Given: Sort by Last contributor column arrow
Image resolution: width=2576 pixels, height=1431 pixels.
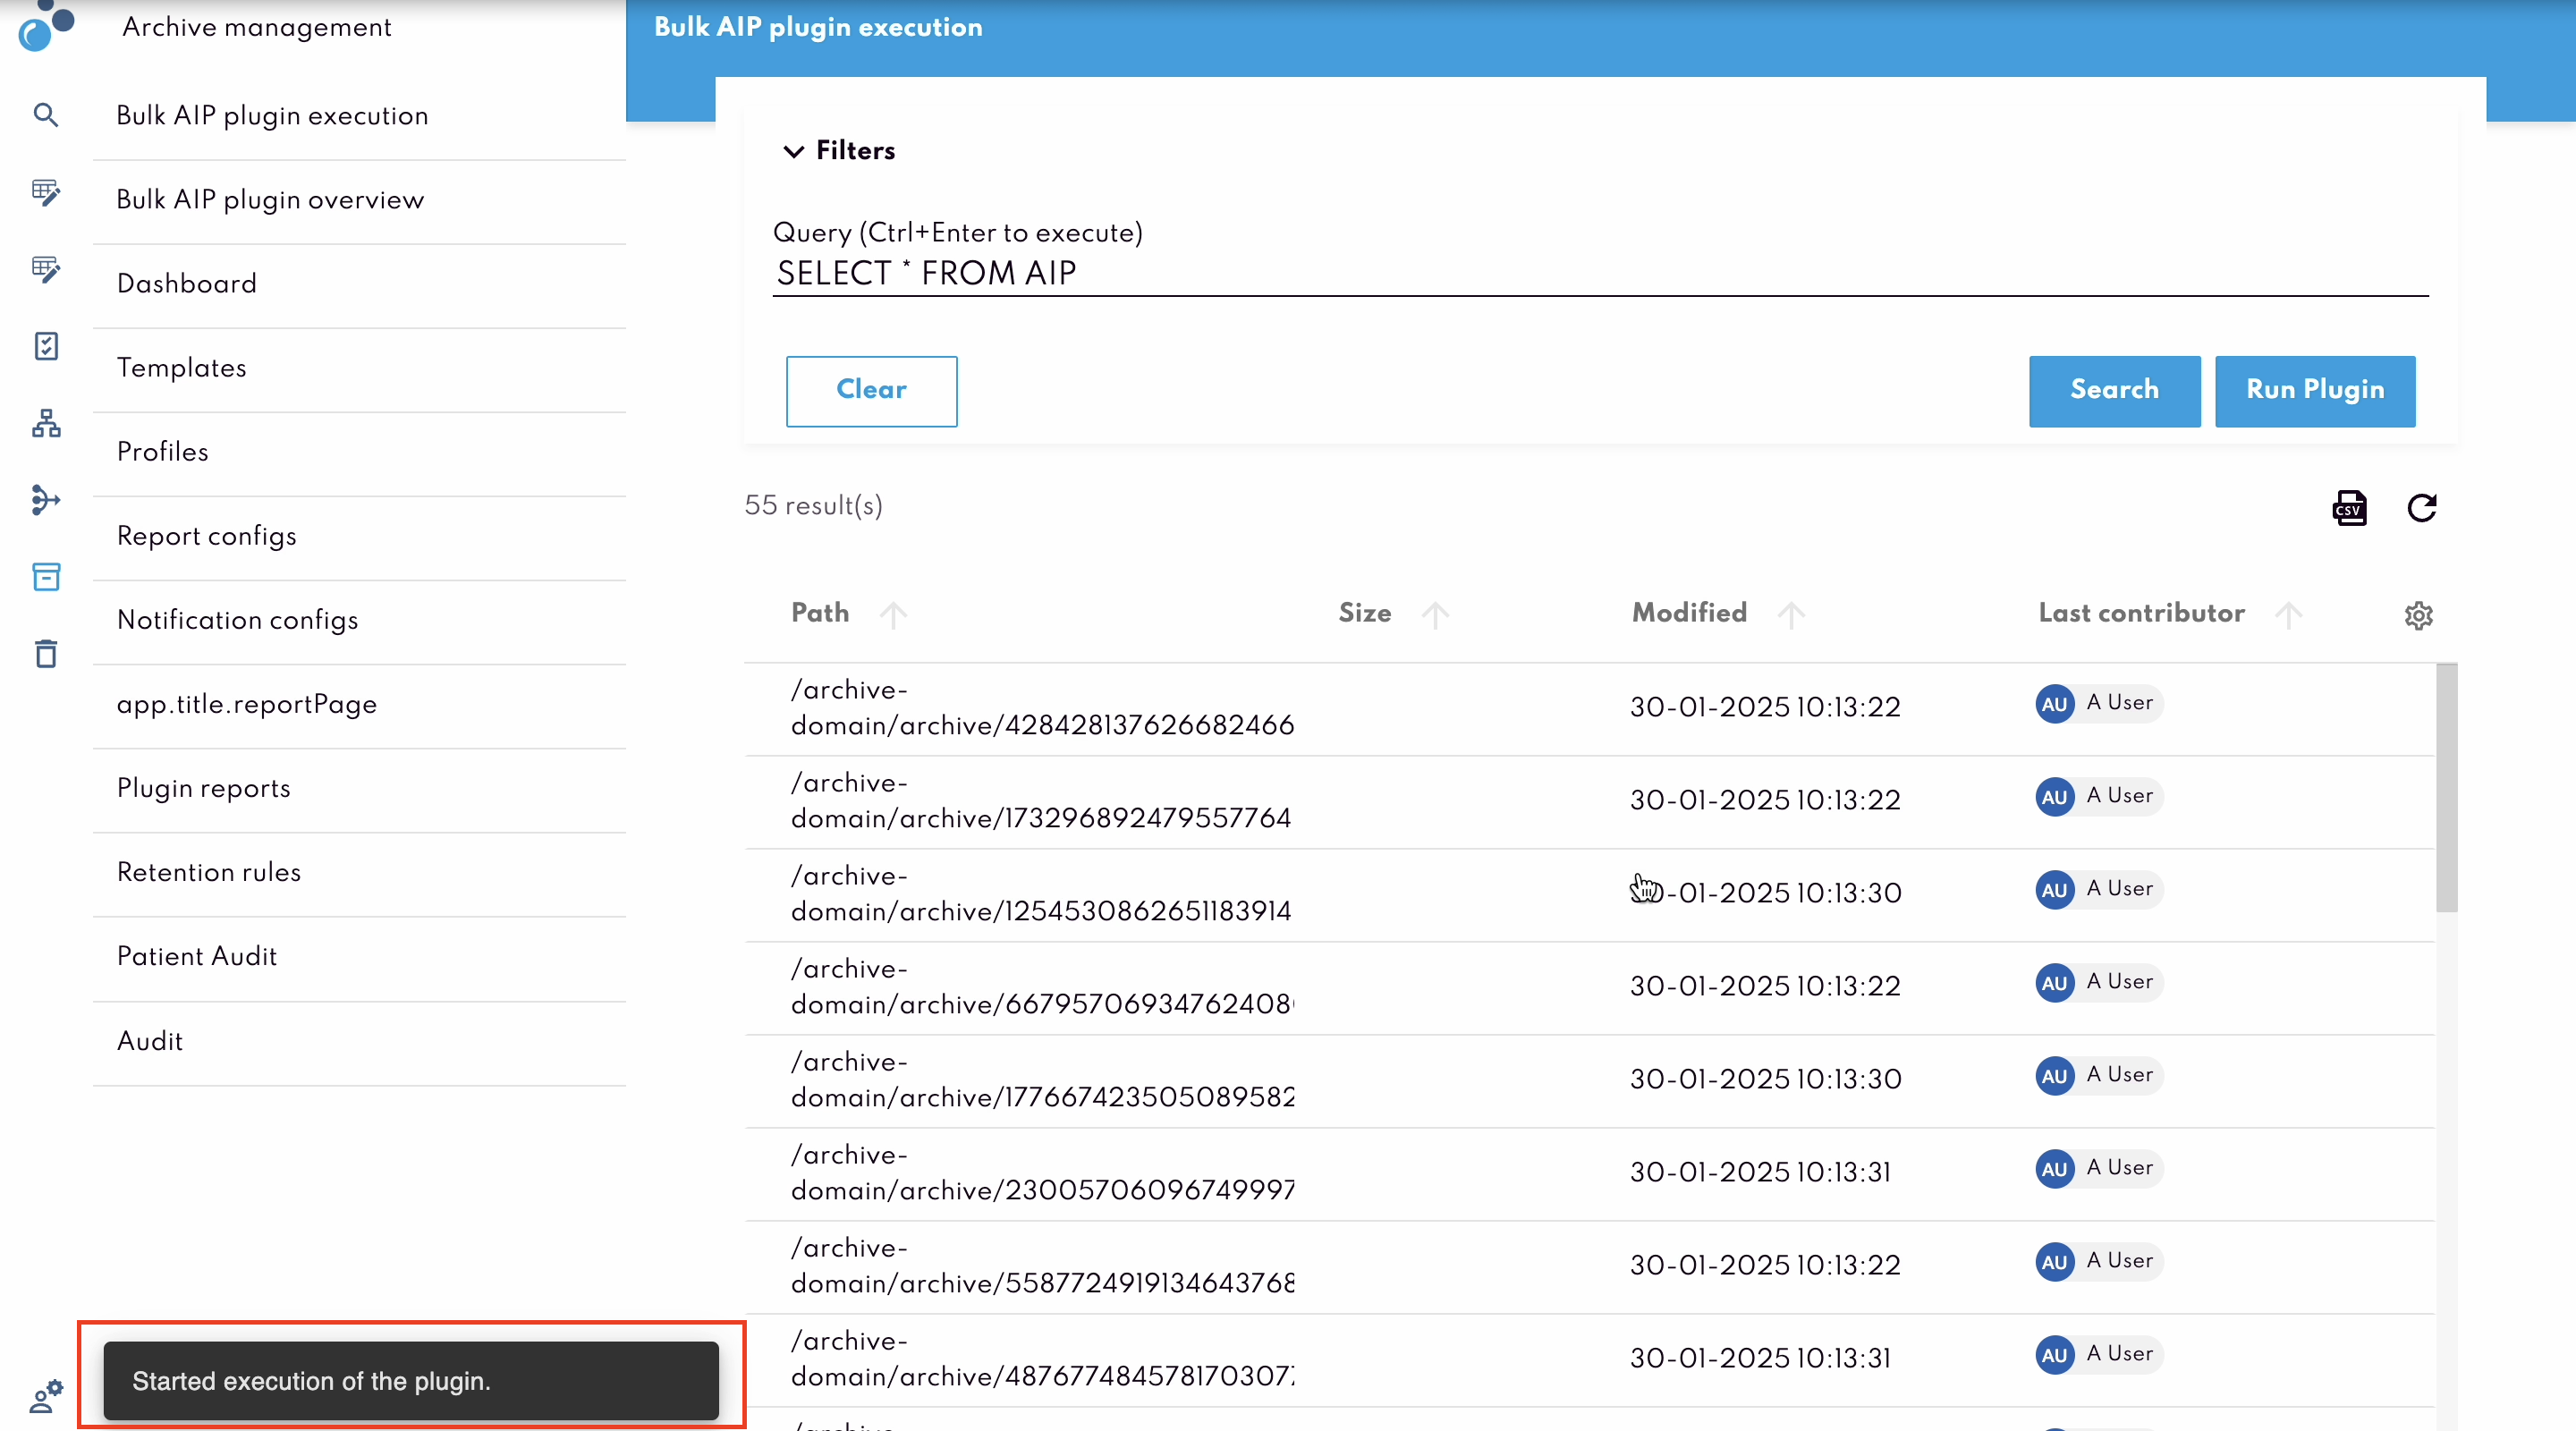Looking at the screenshot, I should click(x=2288, y=614).
